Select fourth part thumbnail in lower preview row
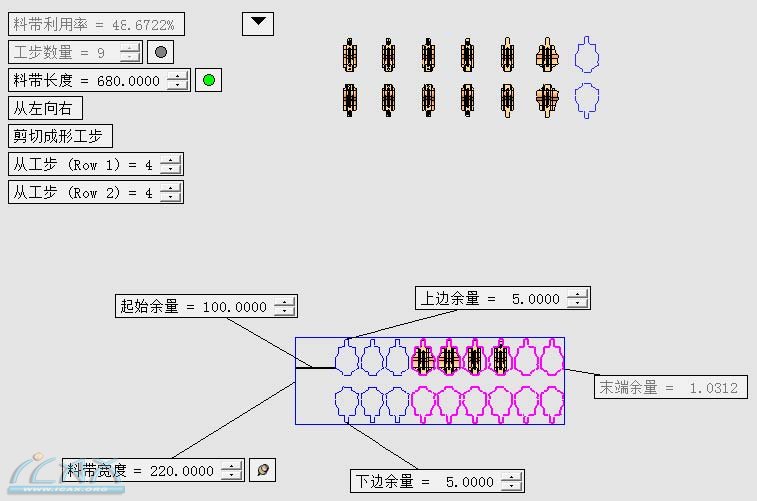The height and width of the screenshot is (501, 757). click(467, 100)
